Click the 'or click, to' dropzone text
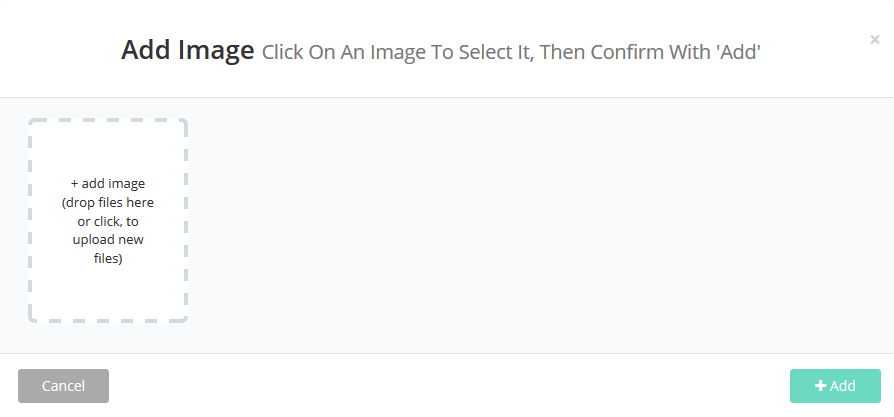894x417 pixels. [x=108, y=221]
